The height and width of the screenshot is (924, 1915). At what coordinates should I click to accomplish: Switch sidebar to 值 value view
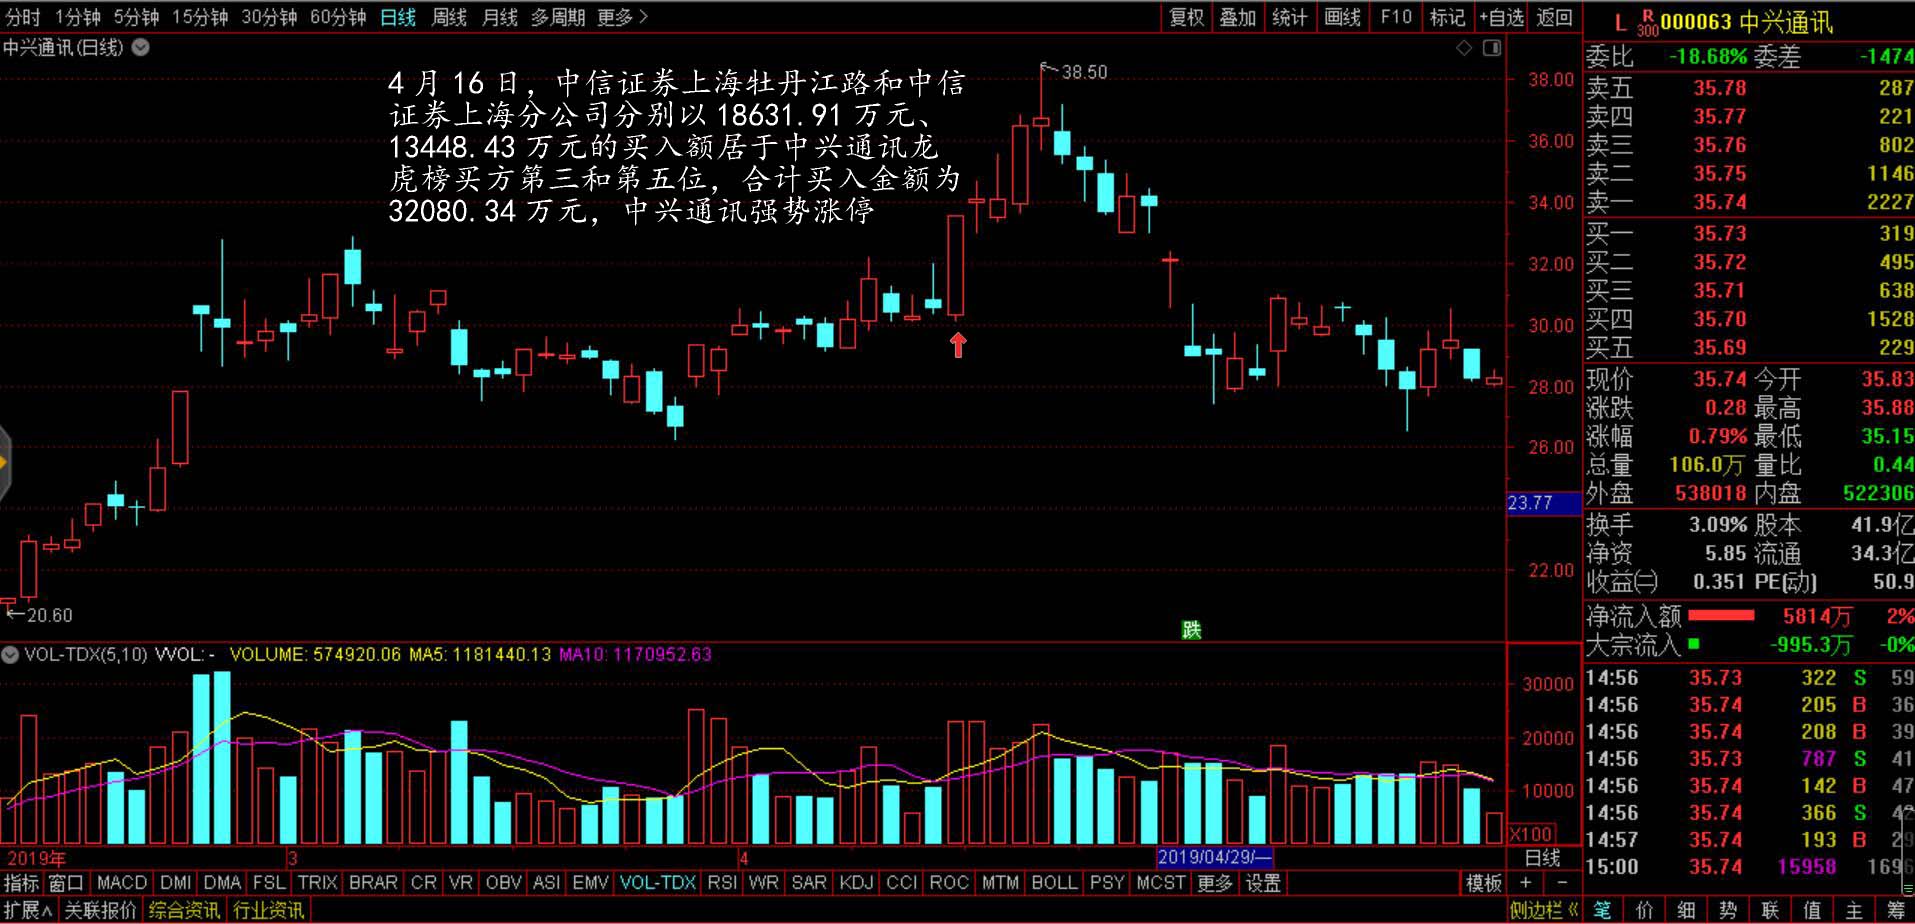pos(1812,910)
